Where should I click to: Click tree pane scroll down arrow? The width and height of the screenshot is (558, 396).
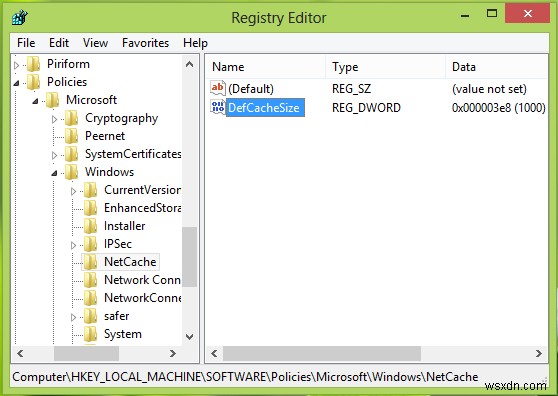(190, 337)
